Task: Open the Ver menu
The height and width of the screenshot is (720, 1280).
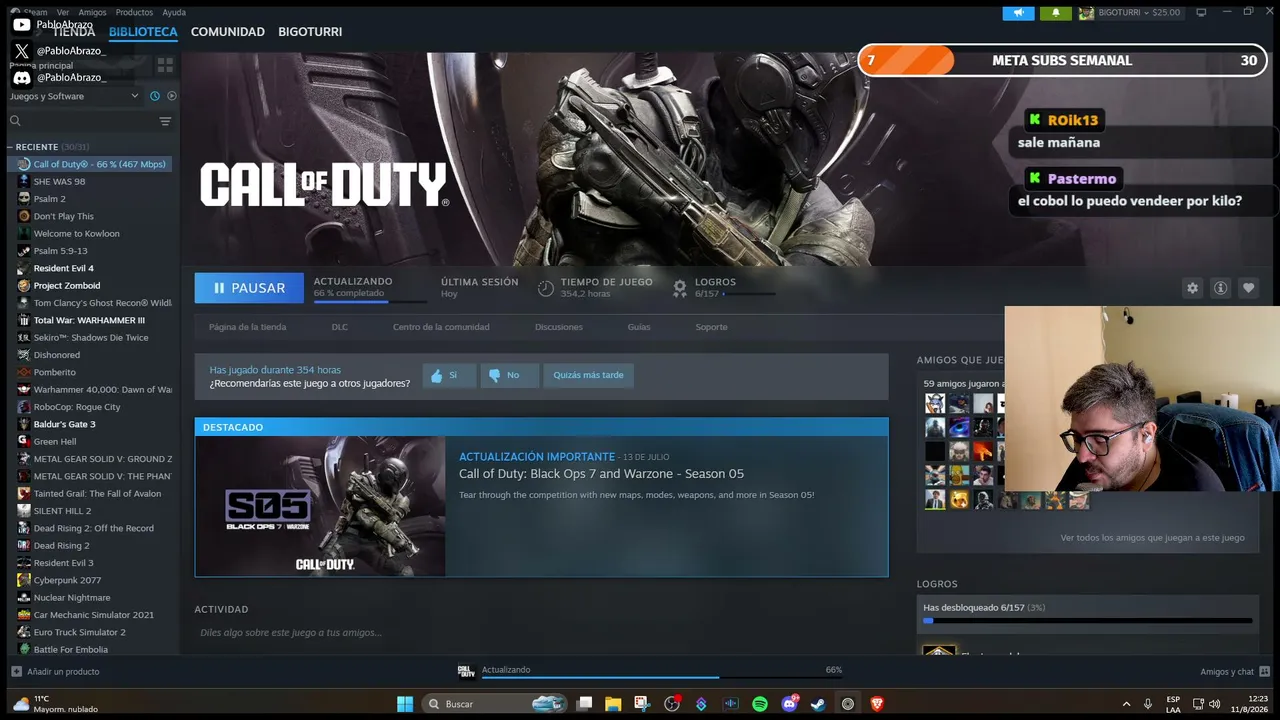Action: tap(63, 12)
